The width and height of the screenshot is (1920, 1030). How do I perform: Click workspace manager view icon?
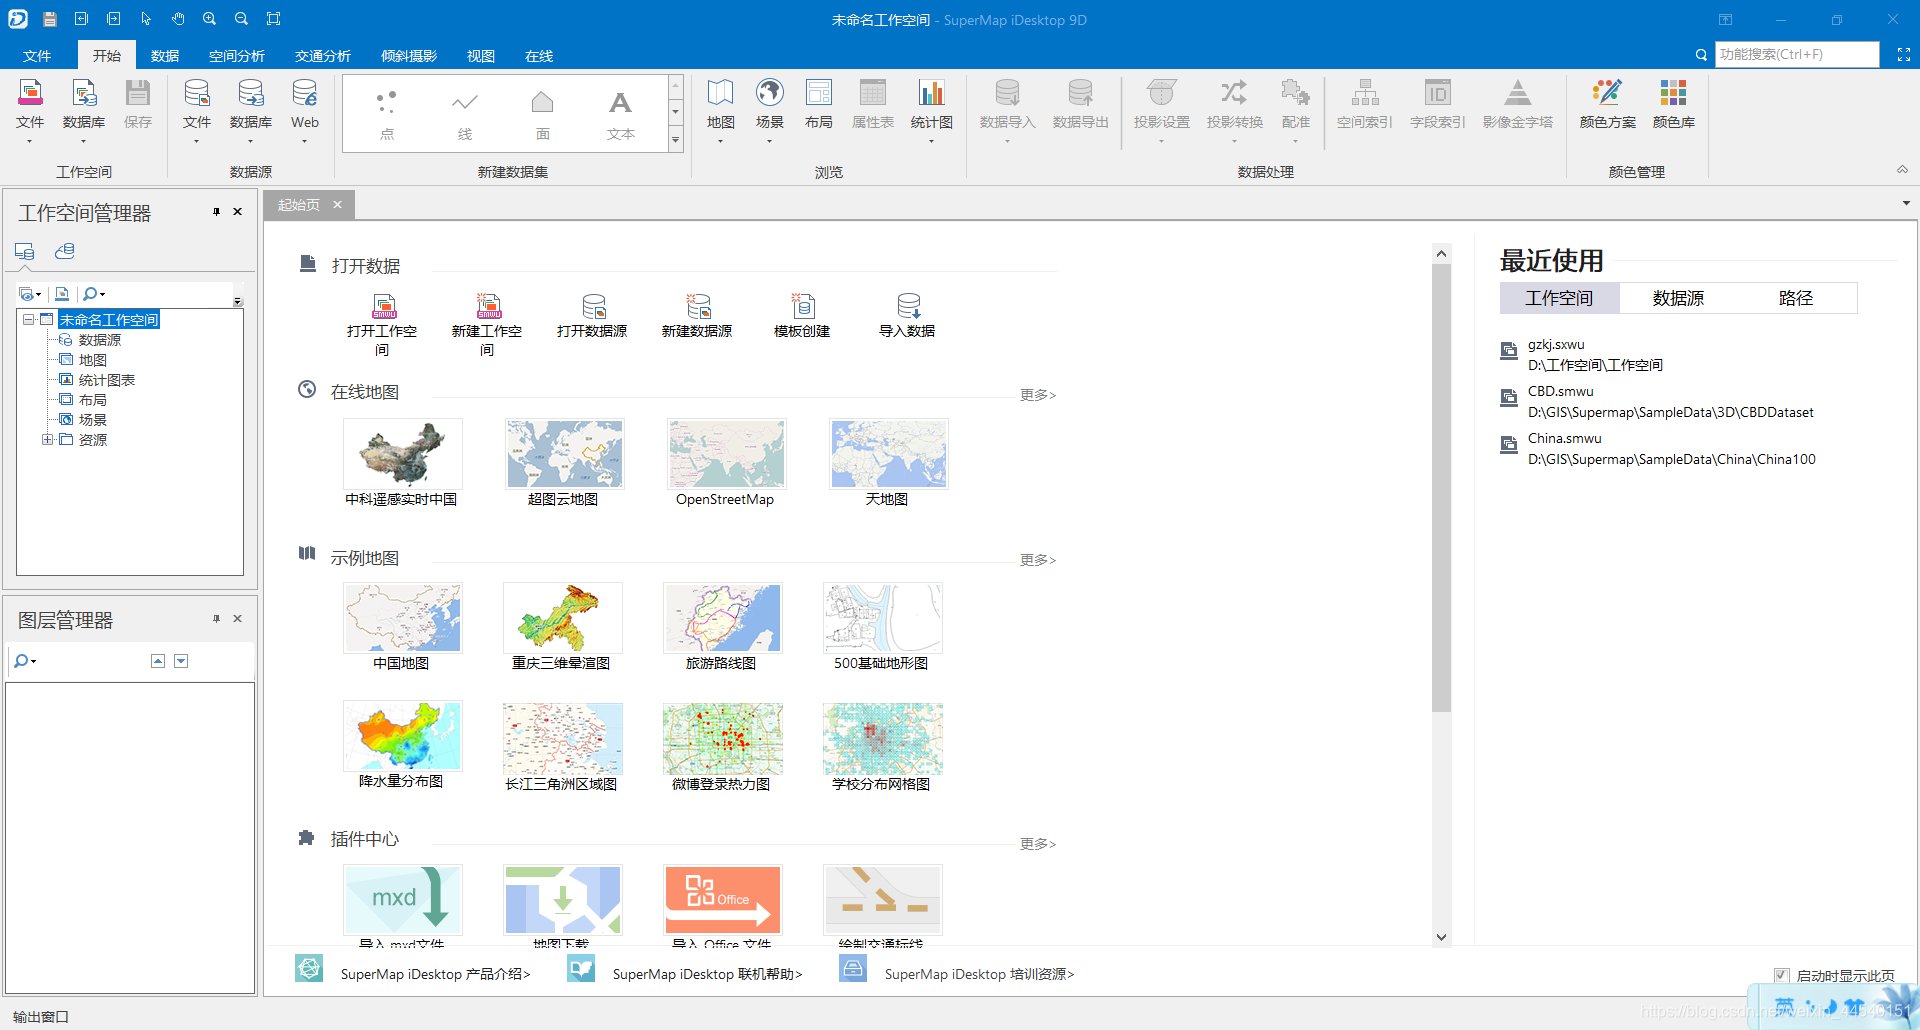[25, 252]
